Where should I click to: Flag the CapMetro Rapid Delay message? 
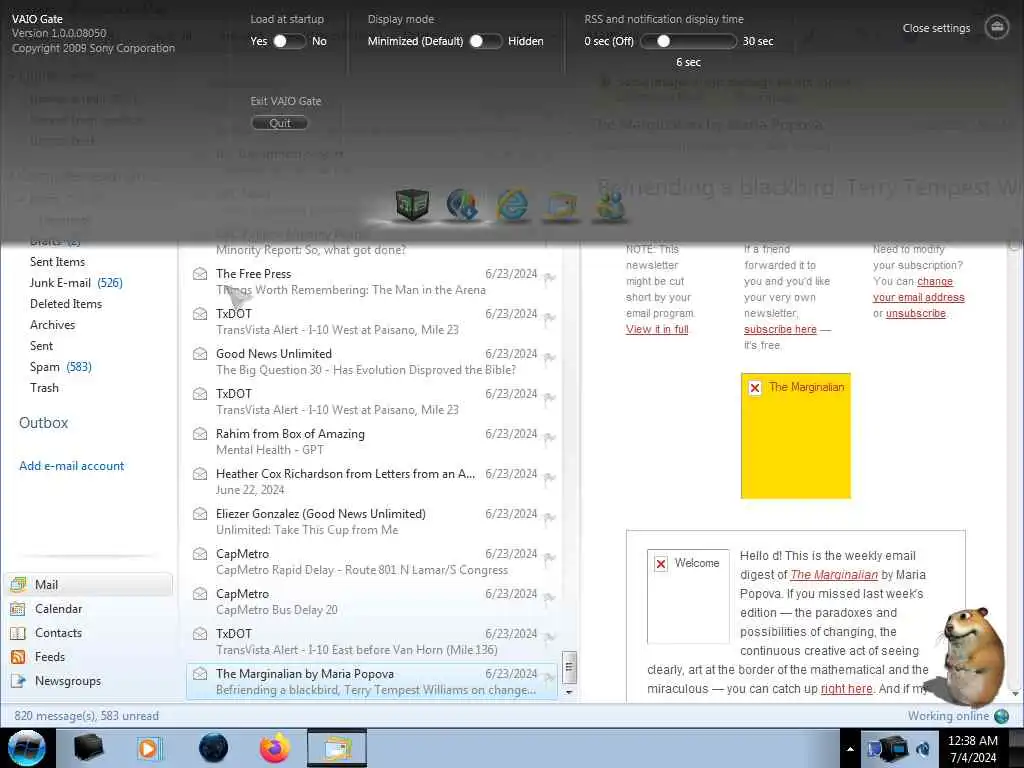pyautogui.click(x=550, y=558)
